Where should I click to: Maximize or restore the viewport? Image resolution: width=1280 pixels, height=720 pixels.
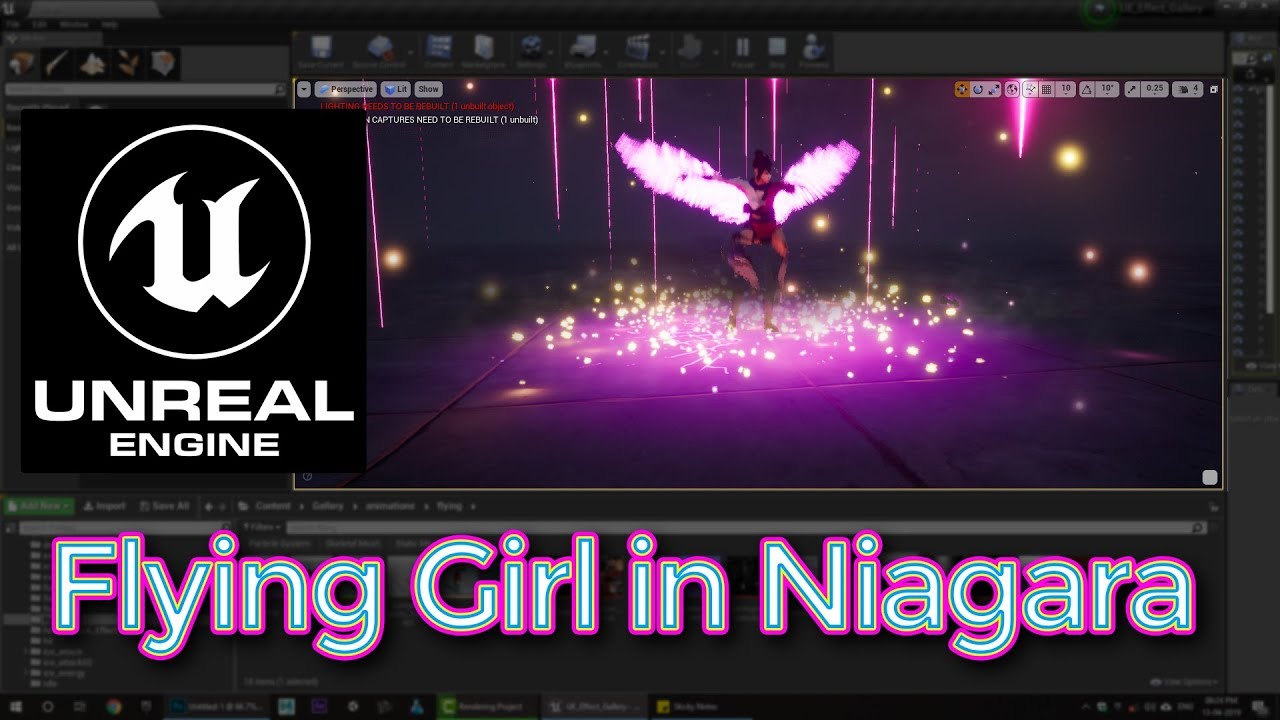tap(1214, 89)
